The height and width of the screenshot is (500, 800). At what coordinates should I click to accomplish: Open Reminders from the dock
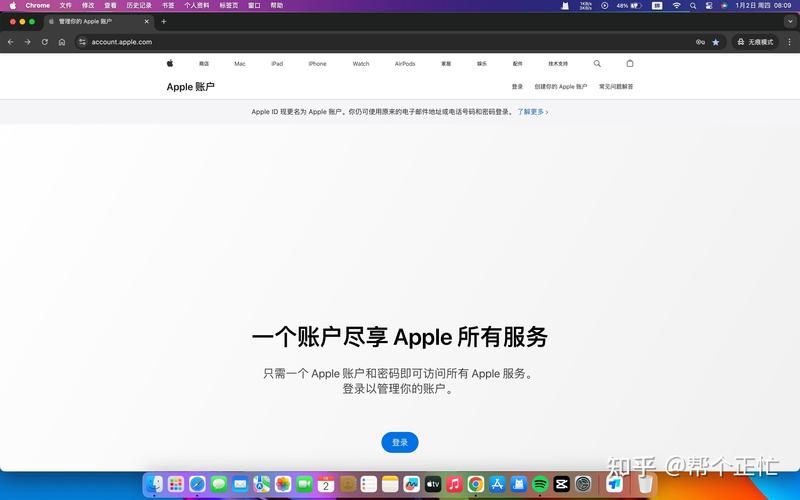368,484
